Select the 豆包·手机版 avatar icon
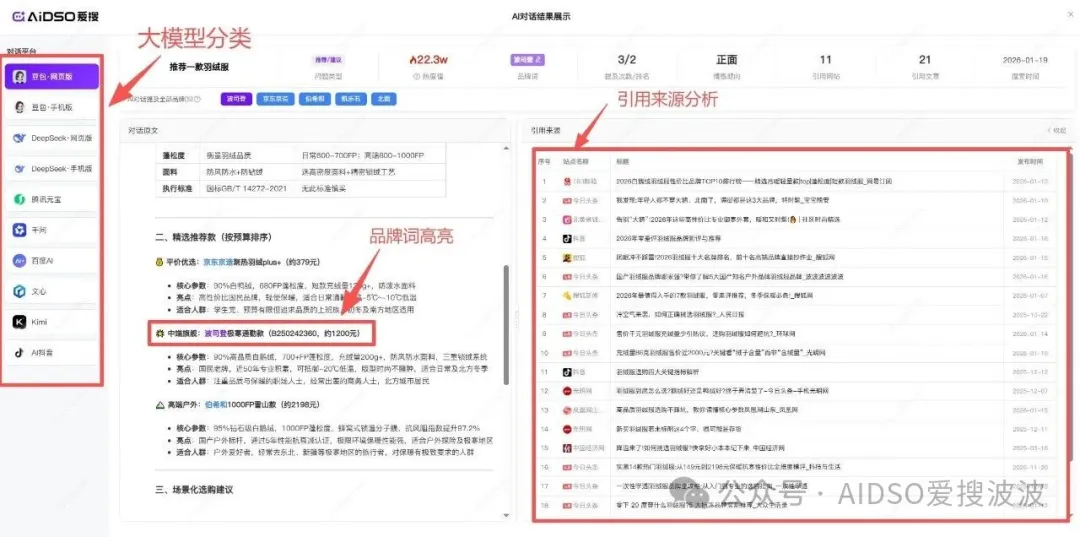The height and width of the screenshot is (537, 1080). pos(20,107)
